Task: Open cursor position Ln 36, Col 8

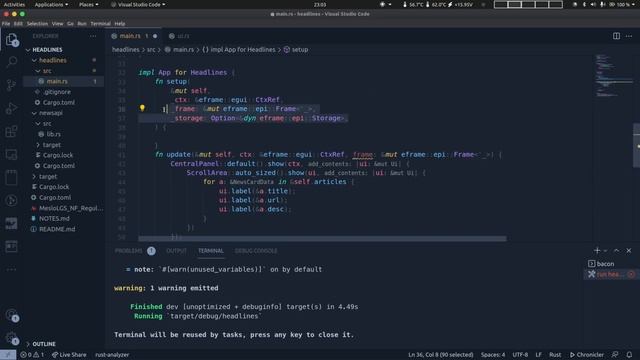Action: pos(440,355)
